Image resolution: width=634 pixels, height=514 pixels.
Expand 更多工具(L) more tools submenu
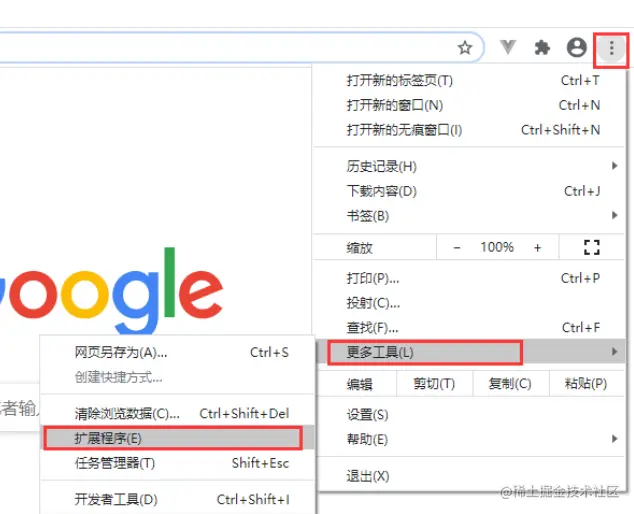[x=471, y=352]
